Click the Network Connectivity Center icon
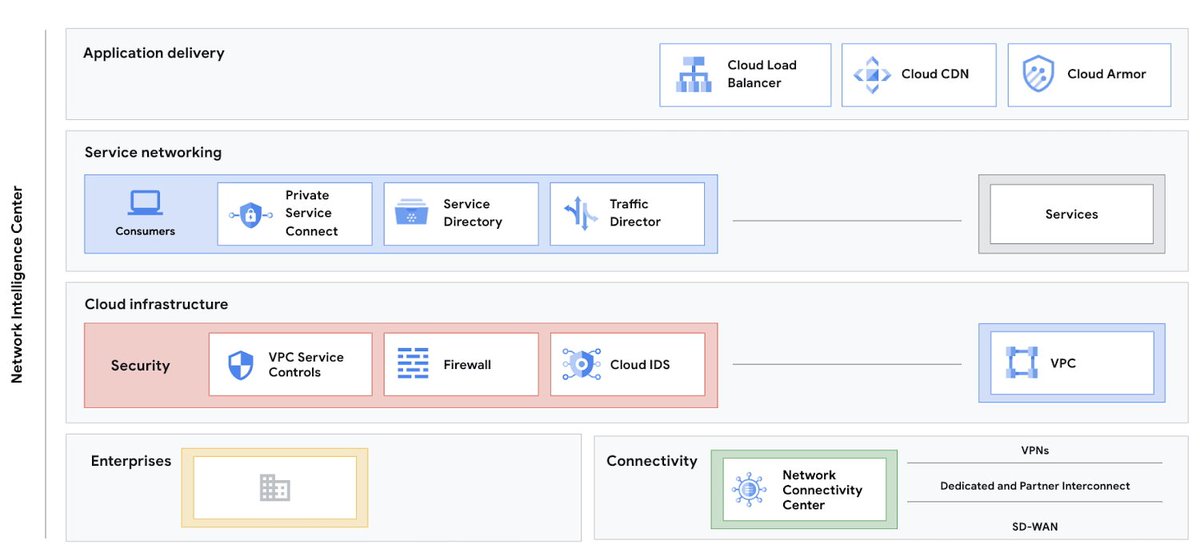Screen dimensions: 1200x553 (749, 490)
